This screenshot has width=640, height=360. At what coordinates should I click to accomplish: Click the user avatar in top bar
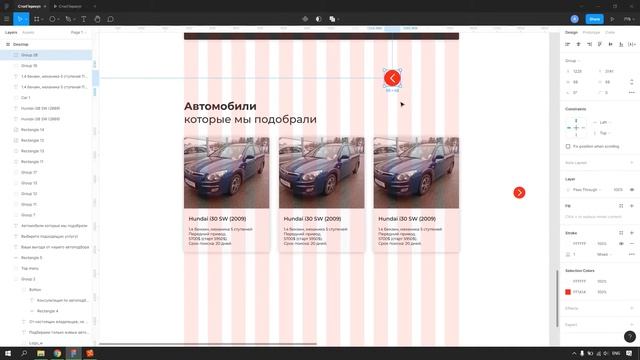(574, 19)
